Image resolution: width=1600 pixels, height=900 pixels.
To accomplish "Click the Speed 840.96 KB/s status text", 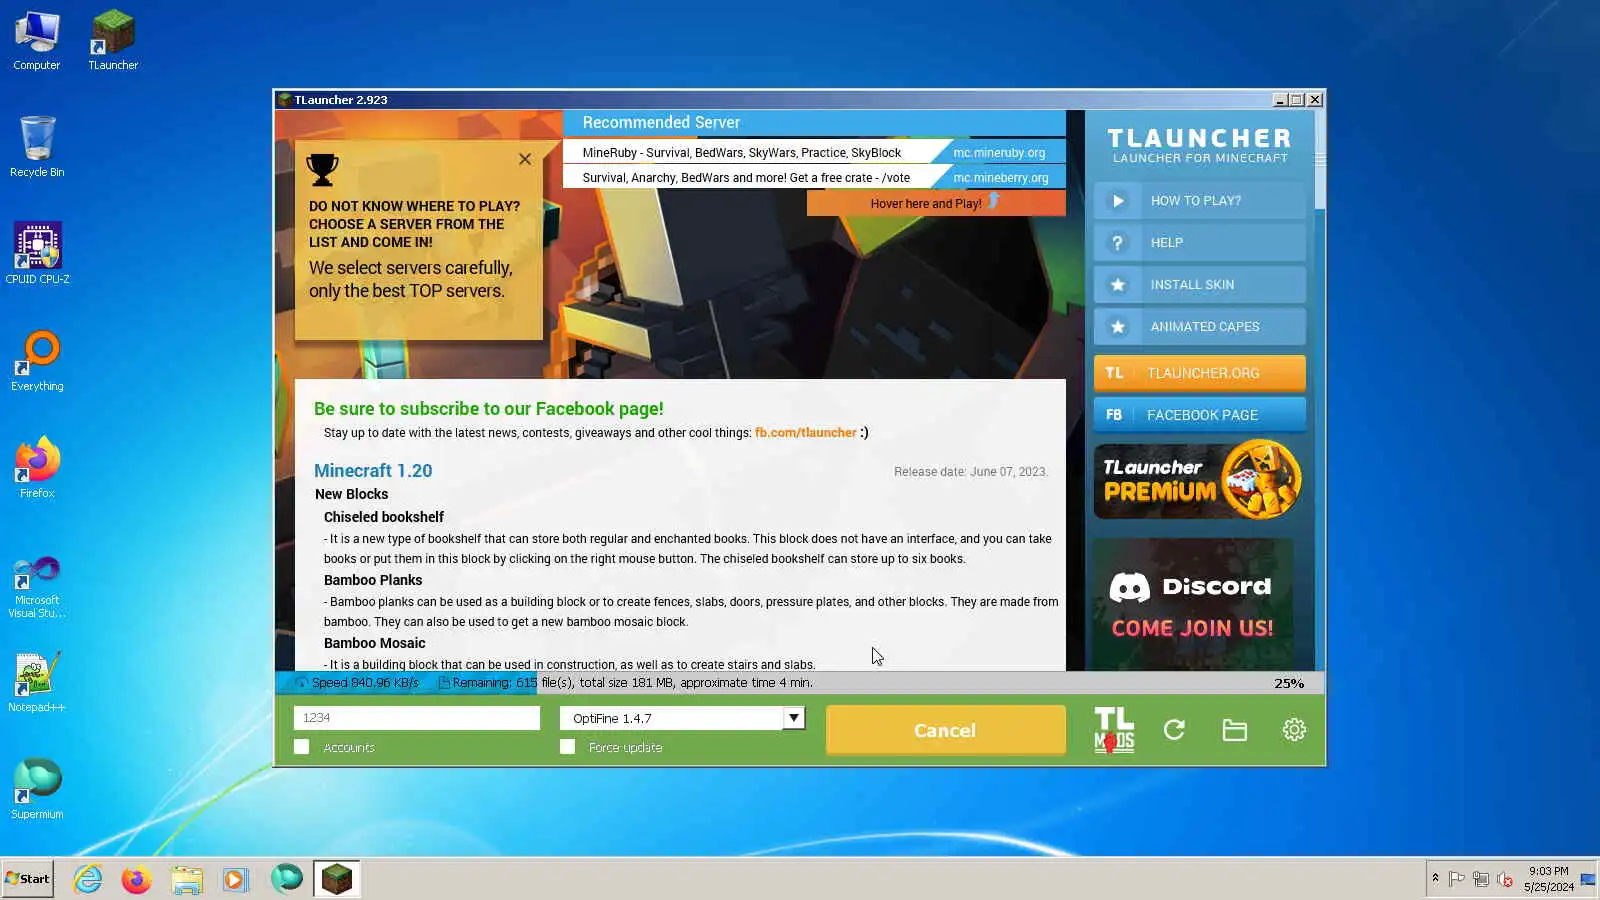I will click(365, 683).
